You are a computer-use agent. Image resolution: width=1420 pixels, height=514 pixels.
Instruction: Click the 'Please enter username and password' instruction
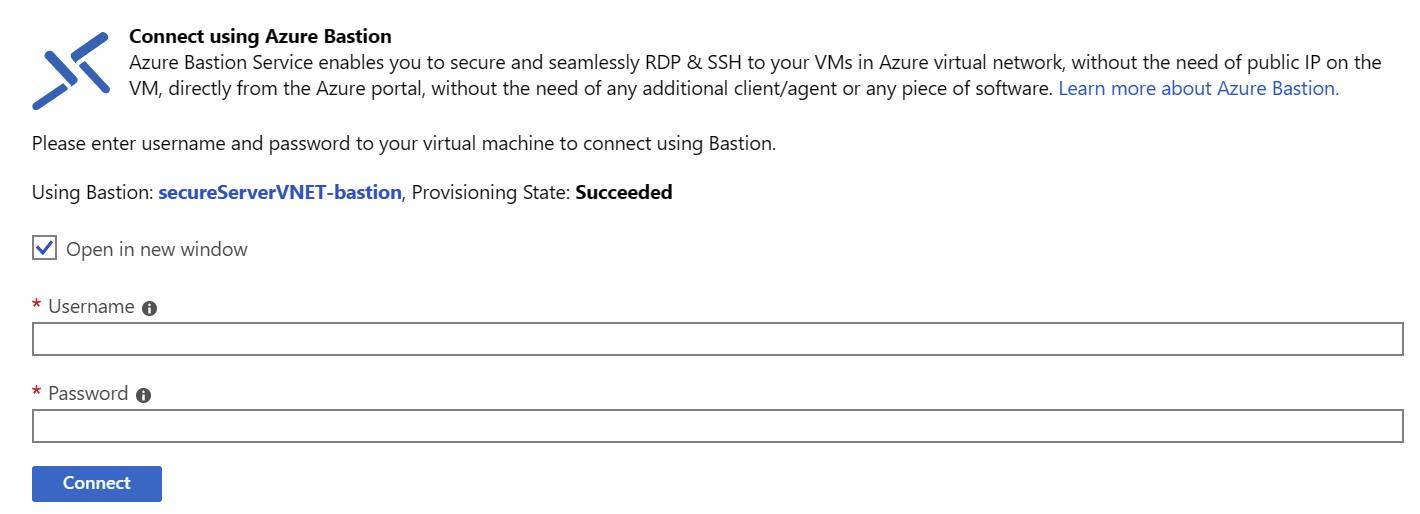pyautogui.click(x=404, y=143)
